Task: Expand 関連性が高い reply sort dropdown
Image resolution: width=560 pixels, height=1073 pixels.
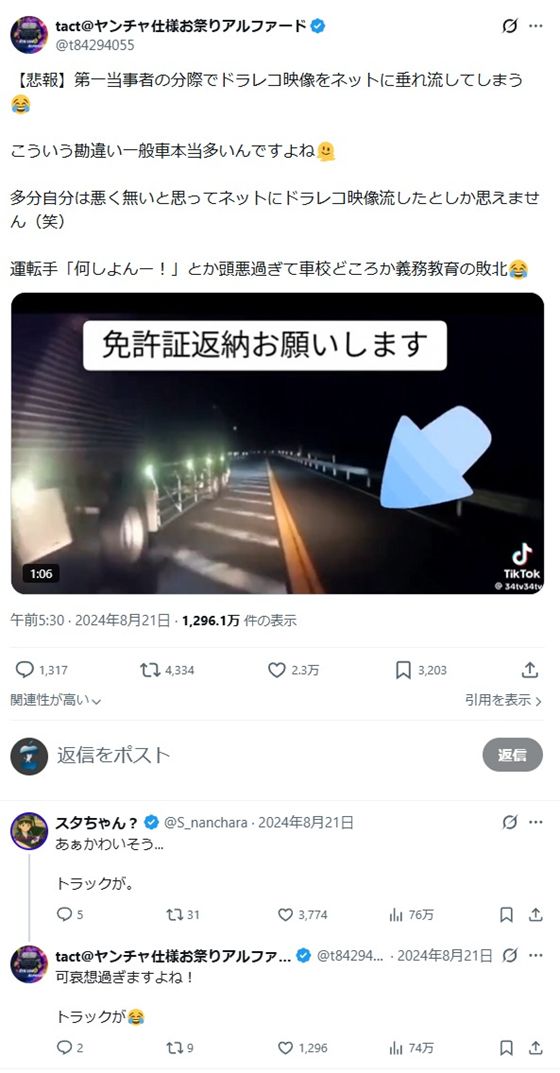Action: [55, 700]
